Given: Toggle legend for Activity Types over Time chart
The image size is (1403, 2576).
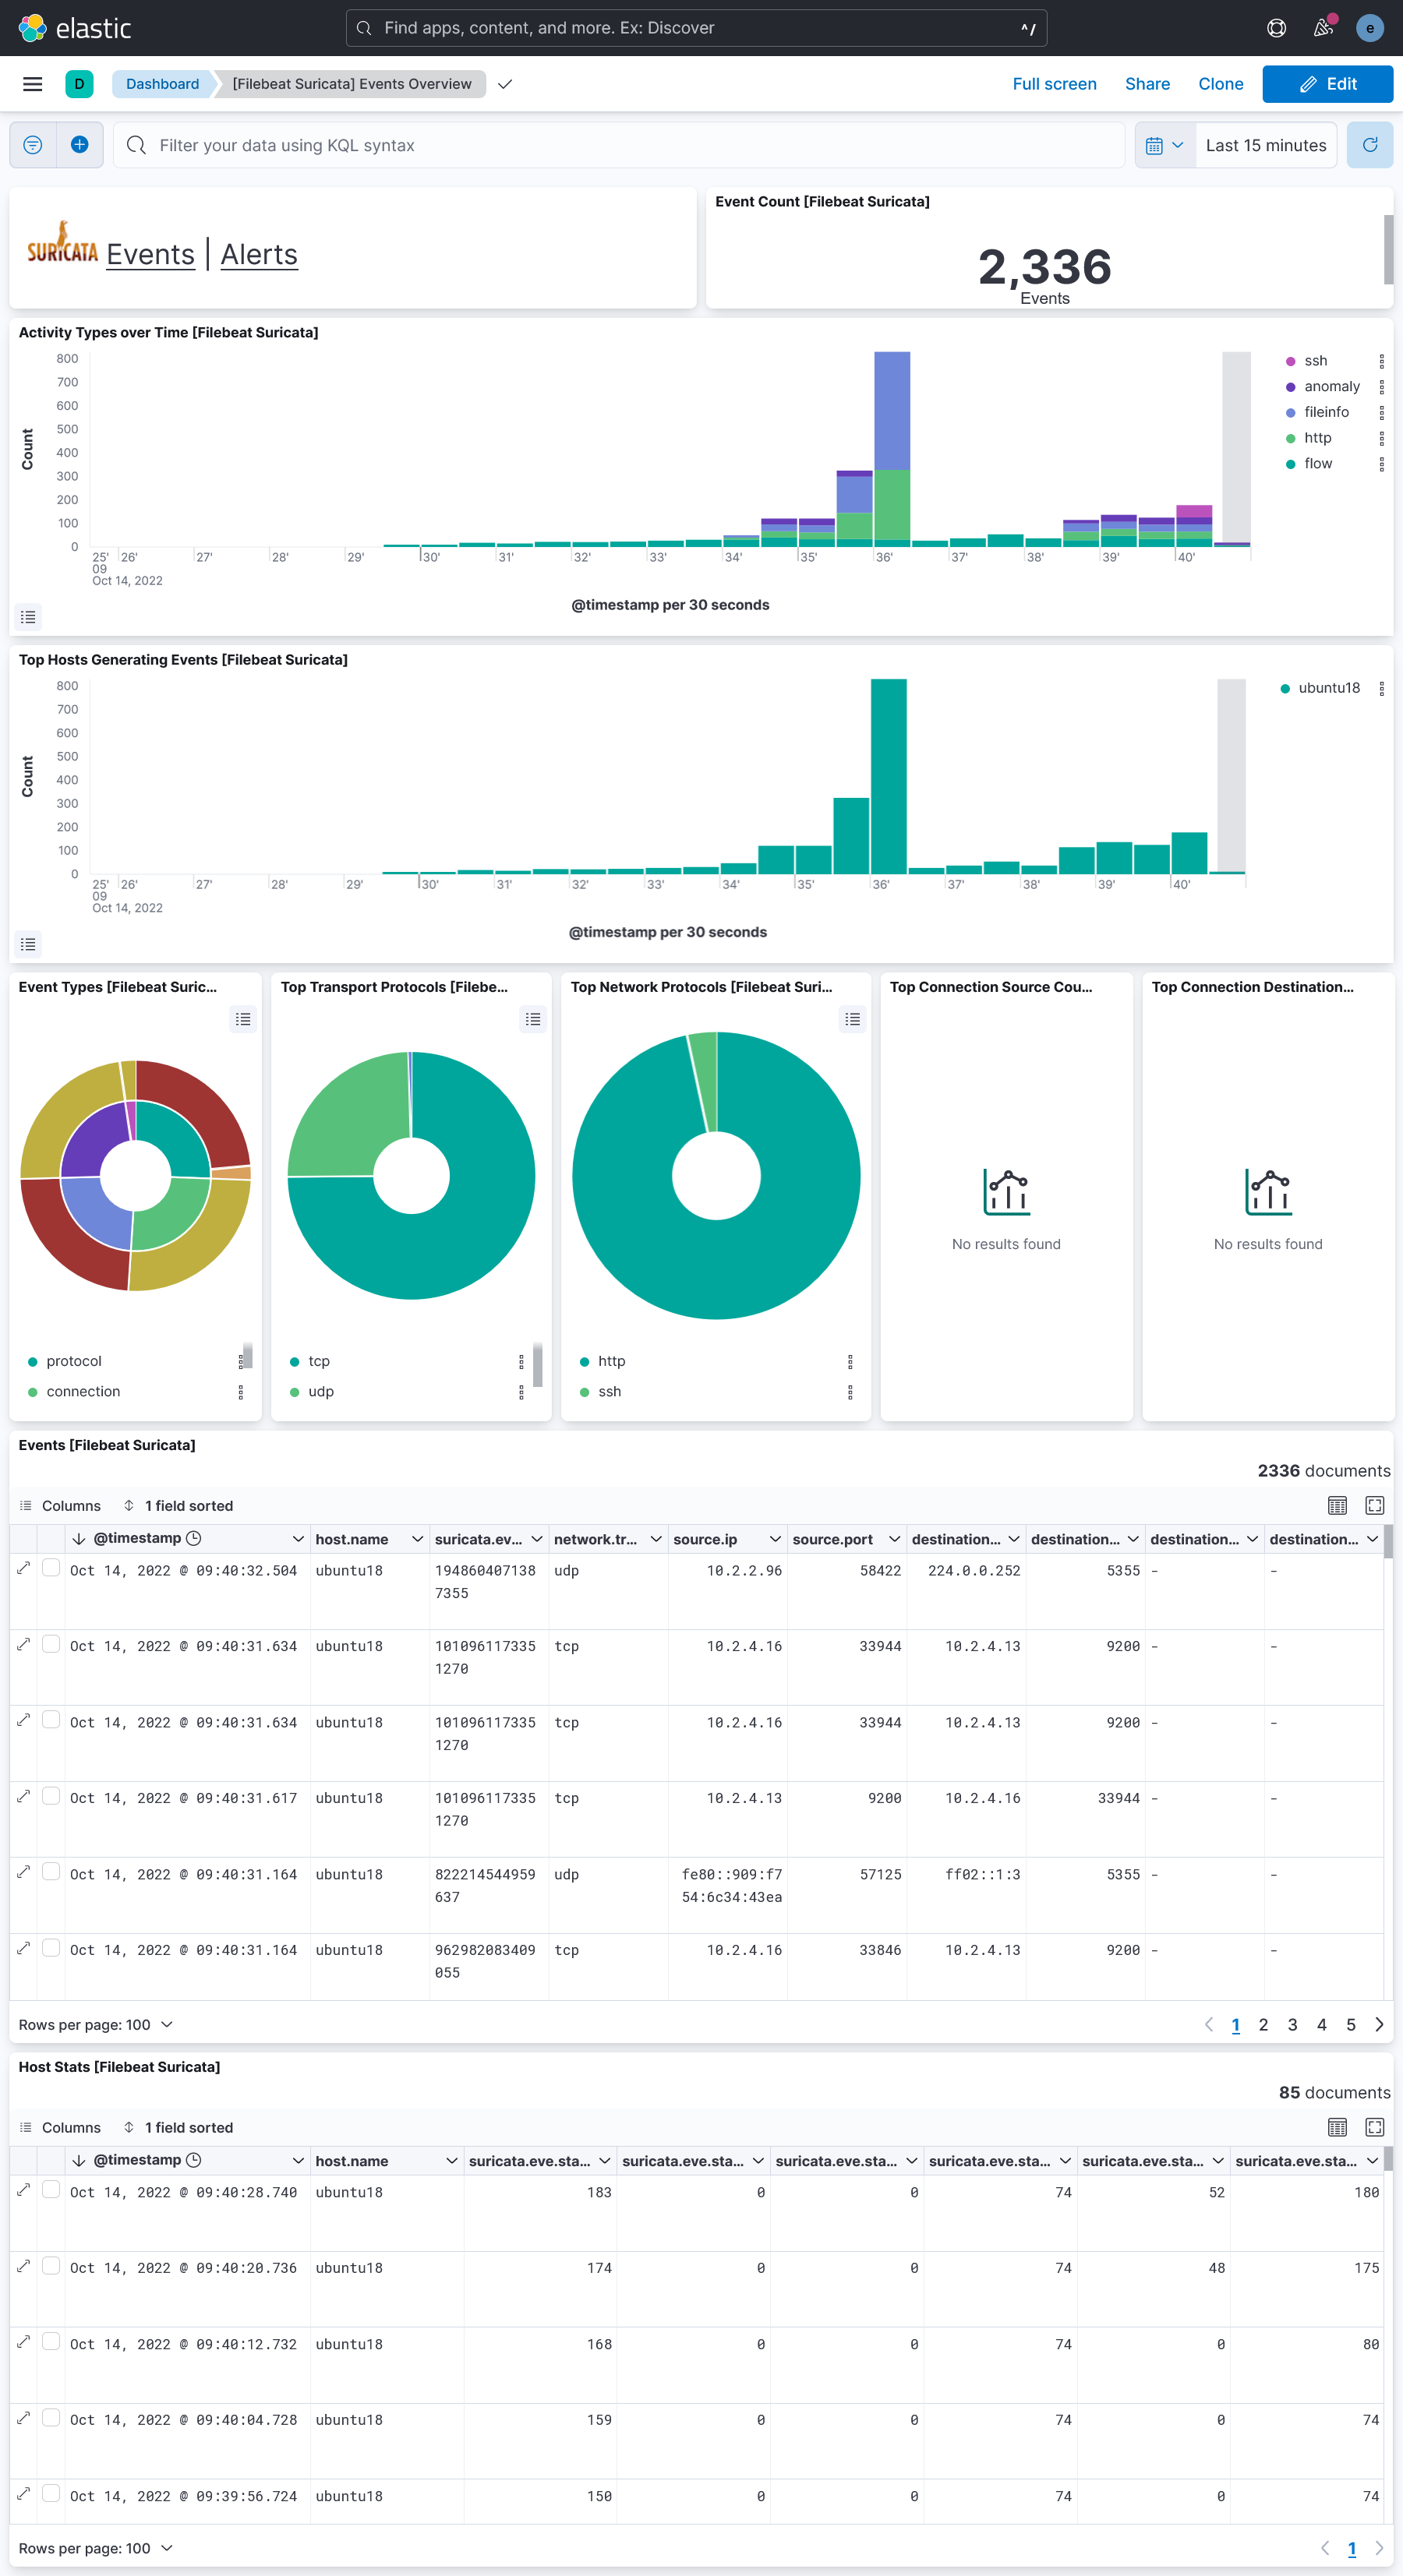Looking at the screenshot, I should click(x=28, y=617).
